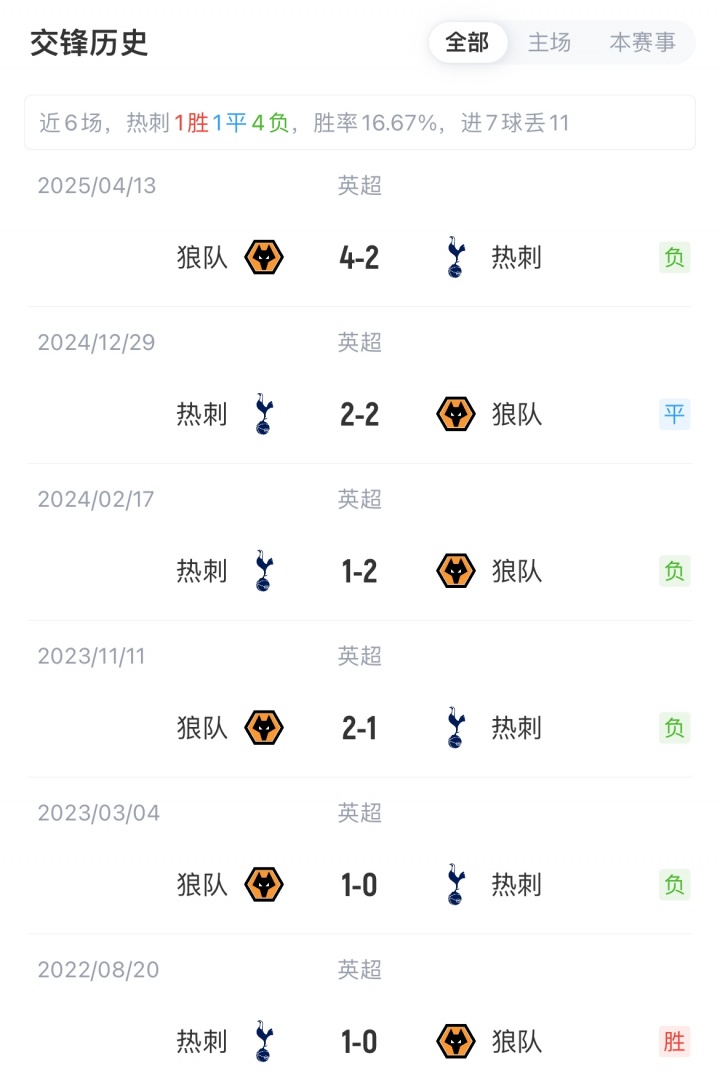Click the blue 平 result badge
The width and height of the screenshot is (720, 1080).
click(674, 414)
